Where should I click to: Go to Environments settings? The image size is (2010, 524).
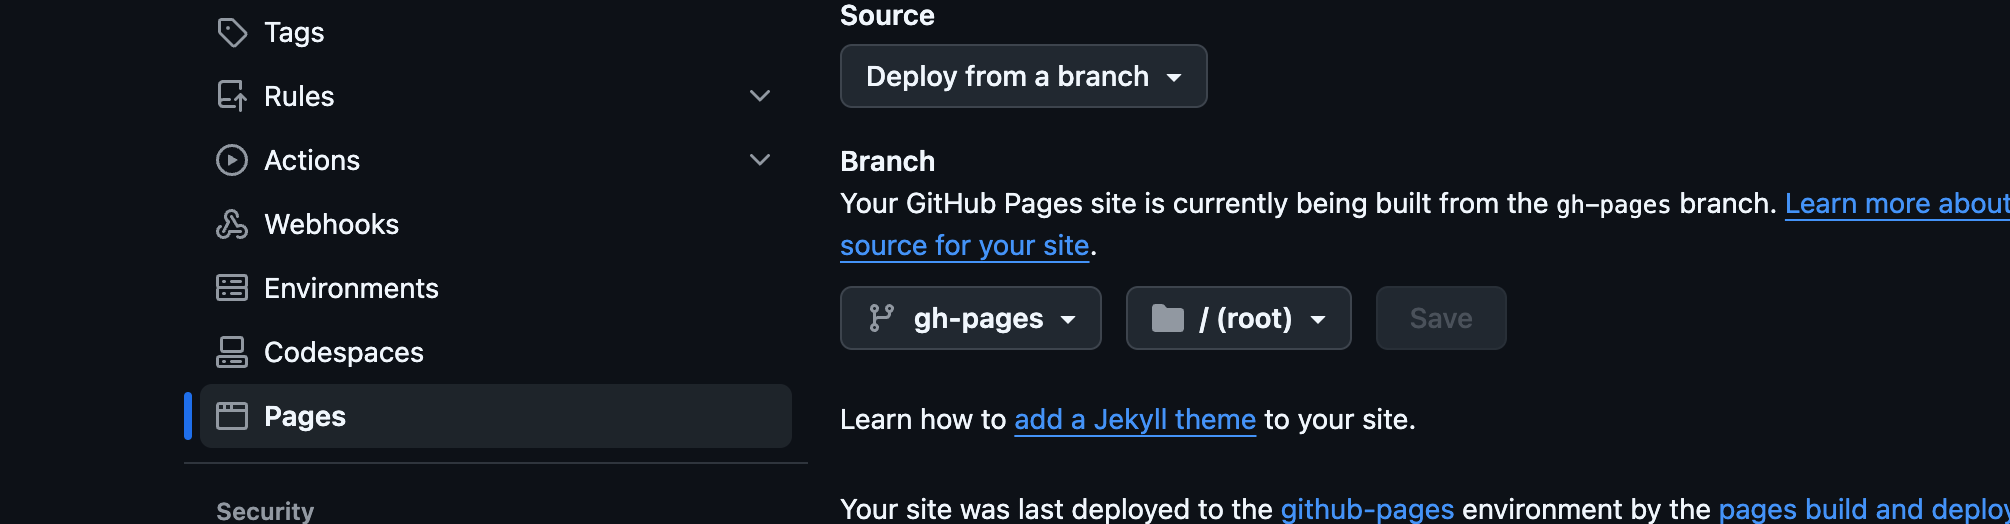496,288
